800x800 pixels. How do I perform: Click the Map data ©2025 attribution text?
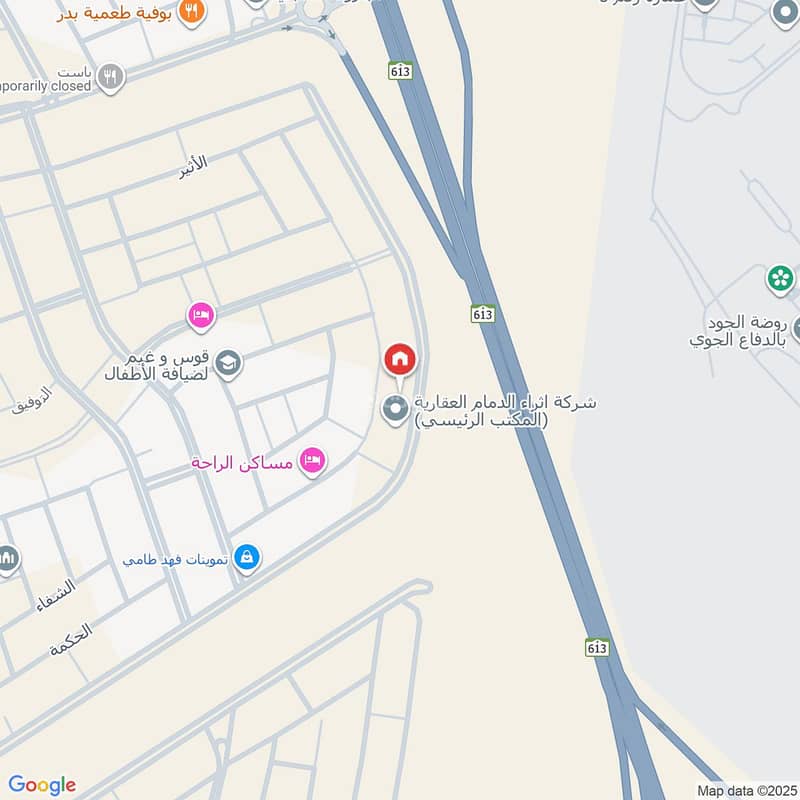pyautogui.click(x=747, y=791)
